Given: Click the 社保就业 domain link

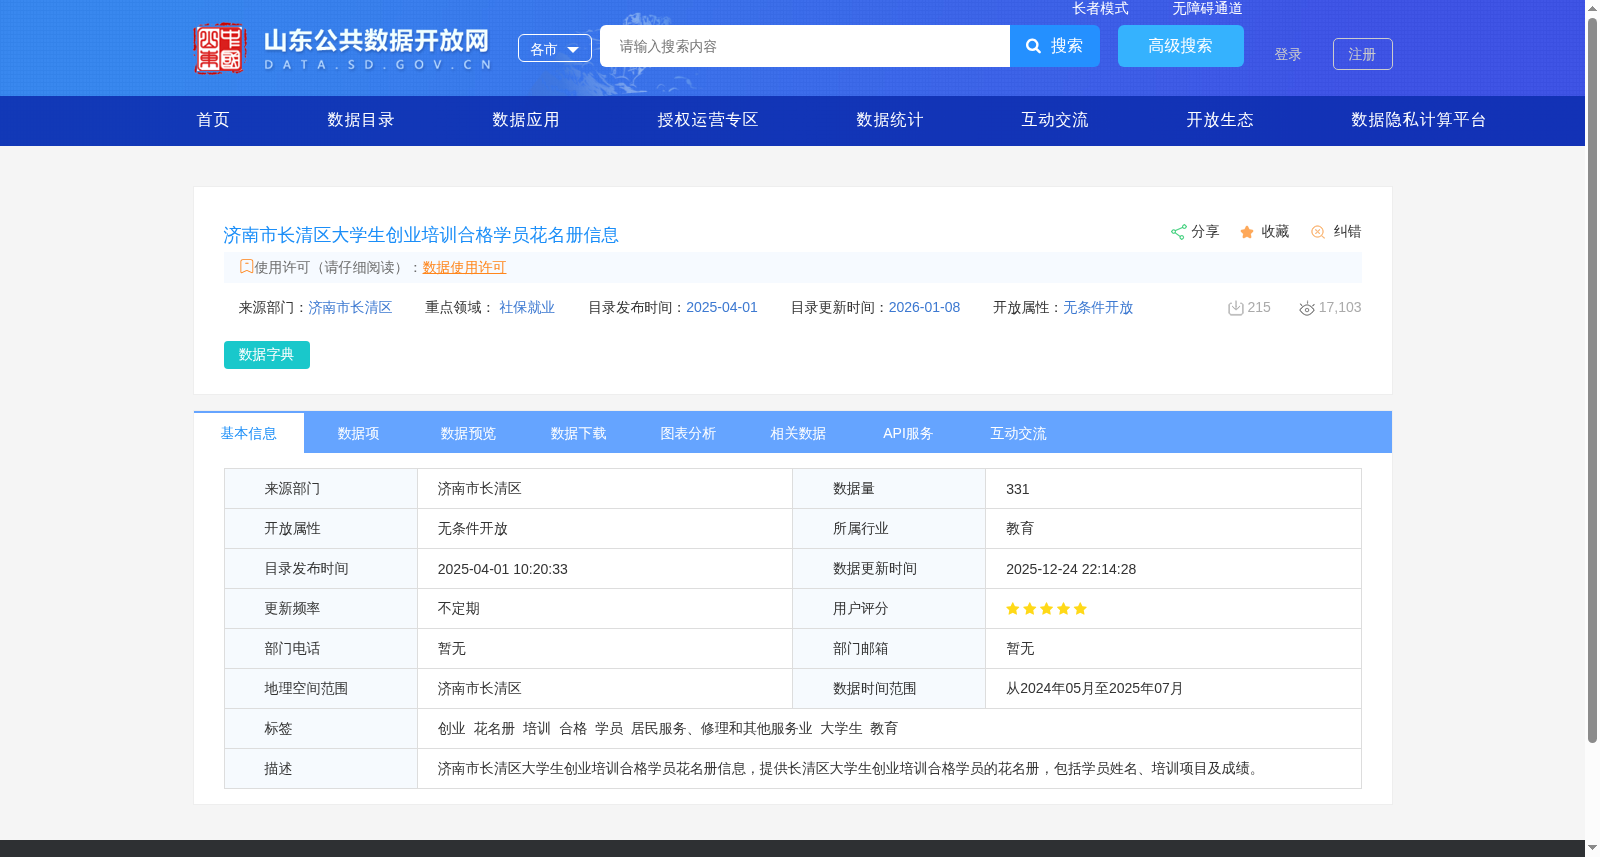Looking at the screenshot, I should (527, 308).
